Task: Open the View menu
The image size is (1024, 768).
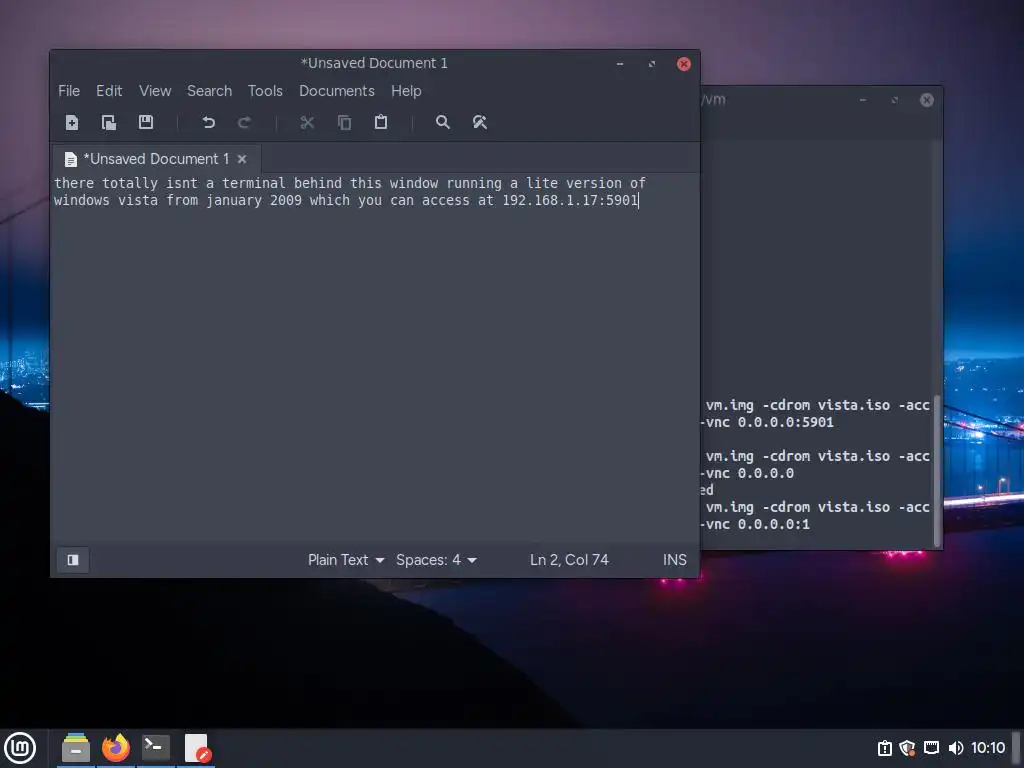Action: pos(155,91)
